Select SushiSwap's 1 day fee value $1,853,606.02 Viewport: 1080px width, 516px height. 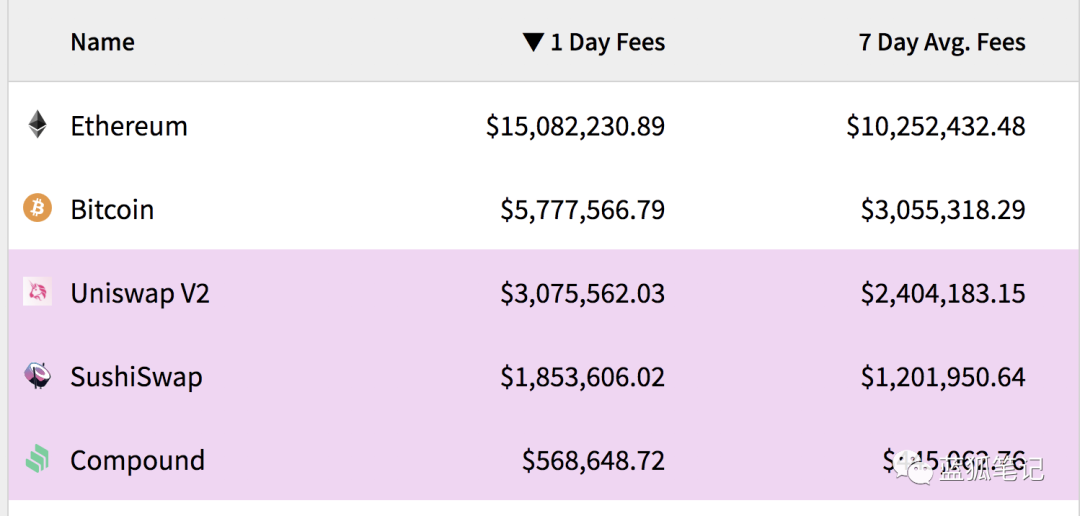[582, 377]
